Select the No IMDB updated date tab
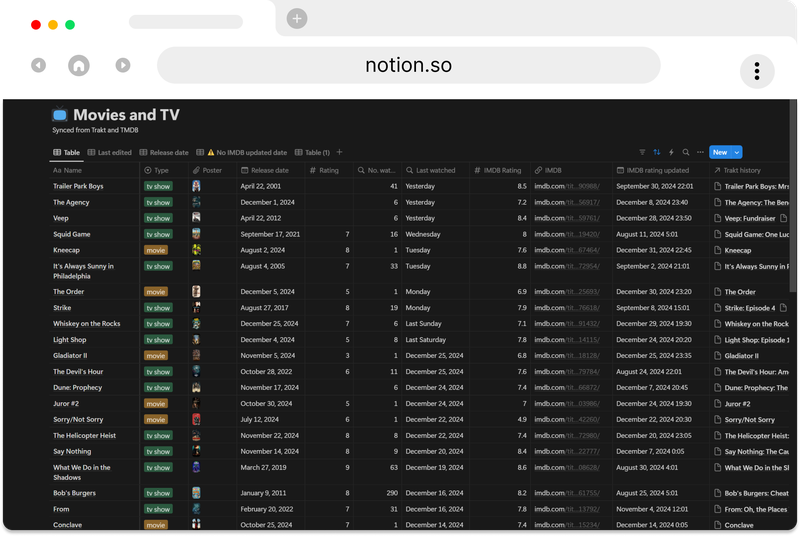The height and width of the screenshot is (536, 800). click(x=242, y=152)
